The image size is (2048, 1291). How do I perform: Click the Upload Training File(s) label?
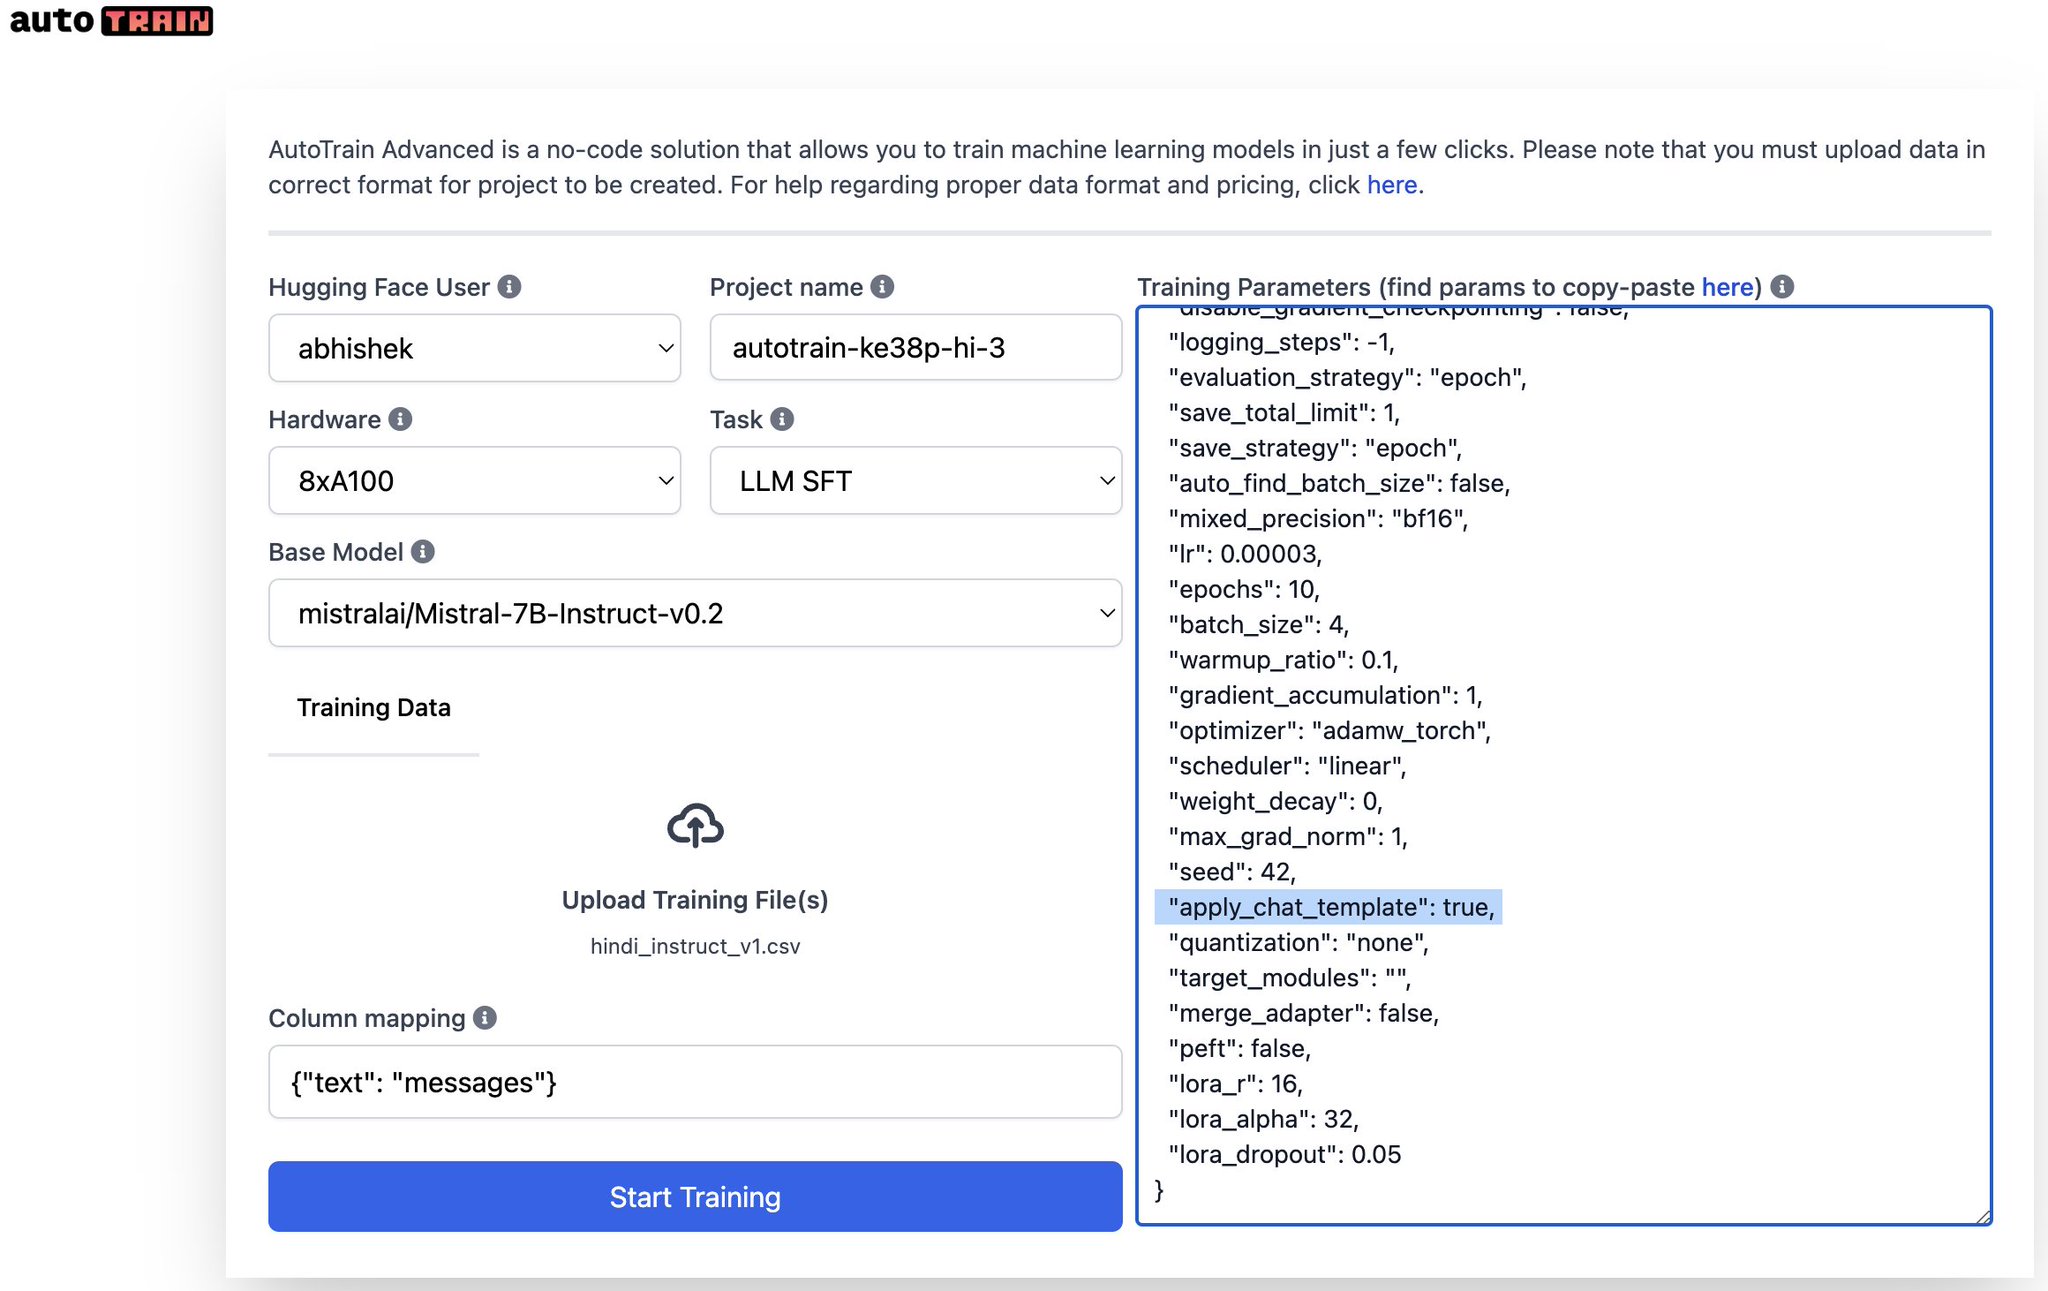695,900
